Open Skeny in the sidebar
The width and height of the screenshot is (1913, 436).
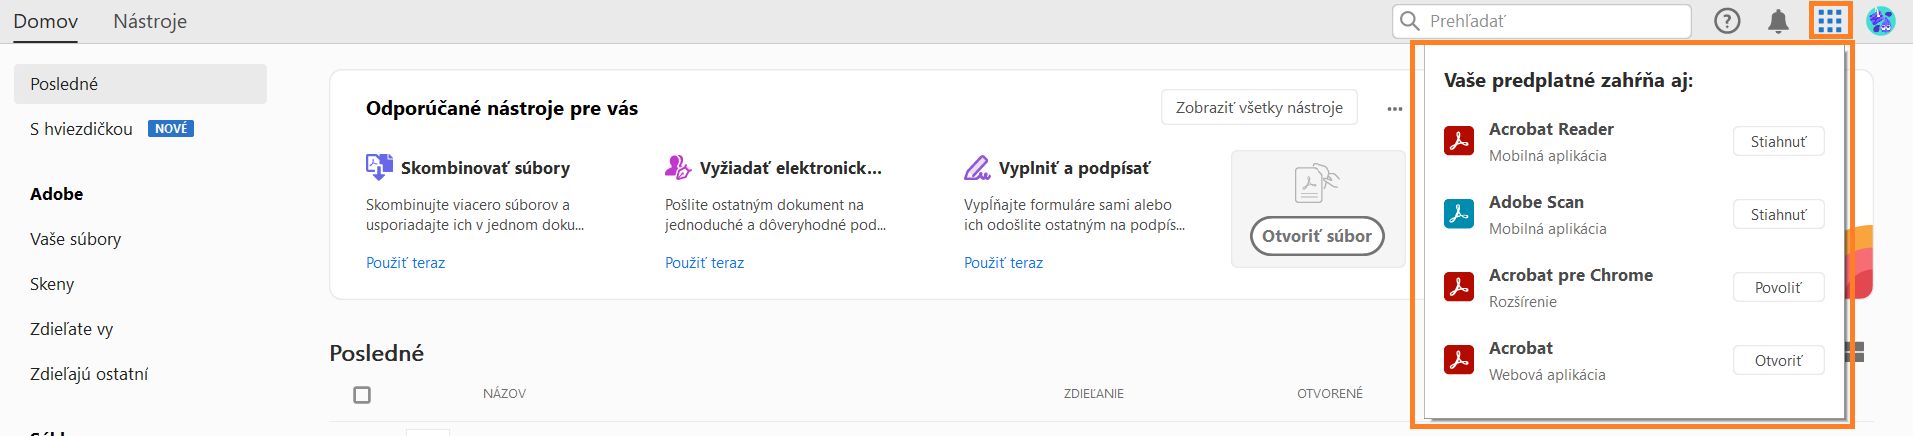pyautogui.click(x=52, y=284)
